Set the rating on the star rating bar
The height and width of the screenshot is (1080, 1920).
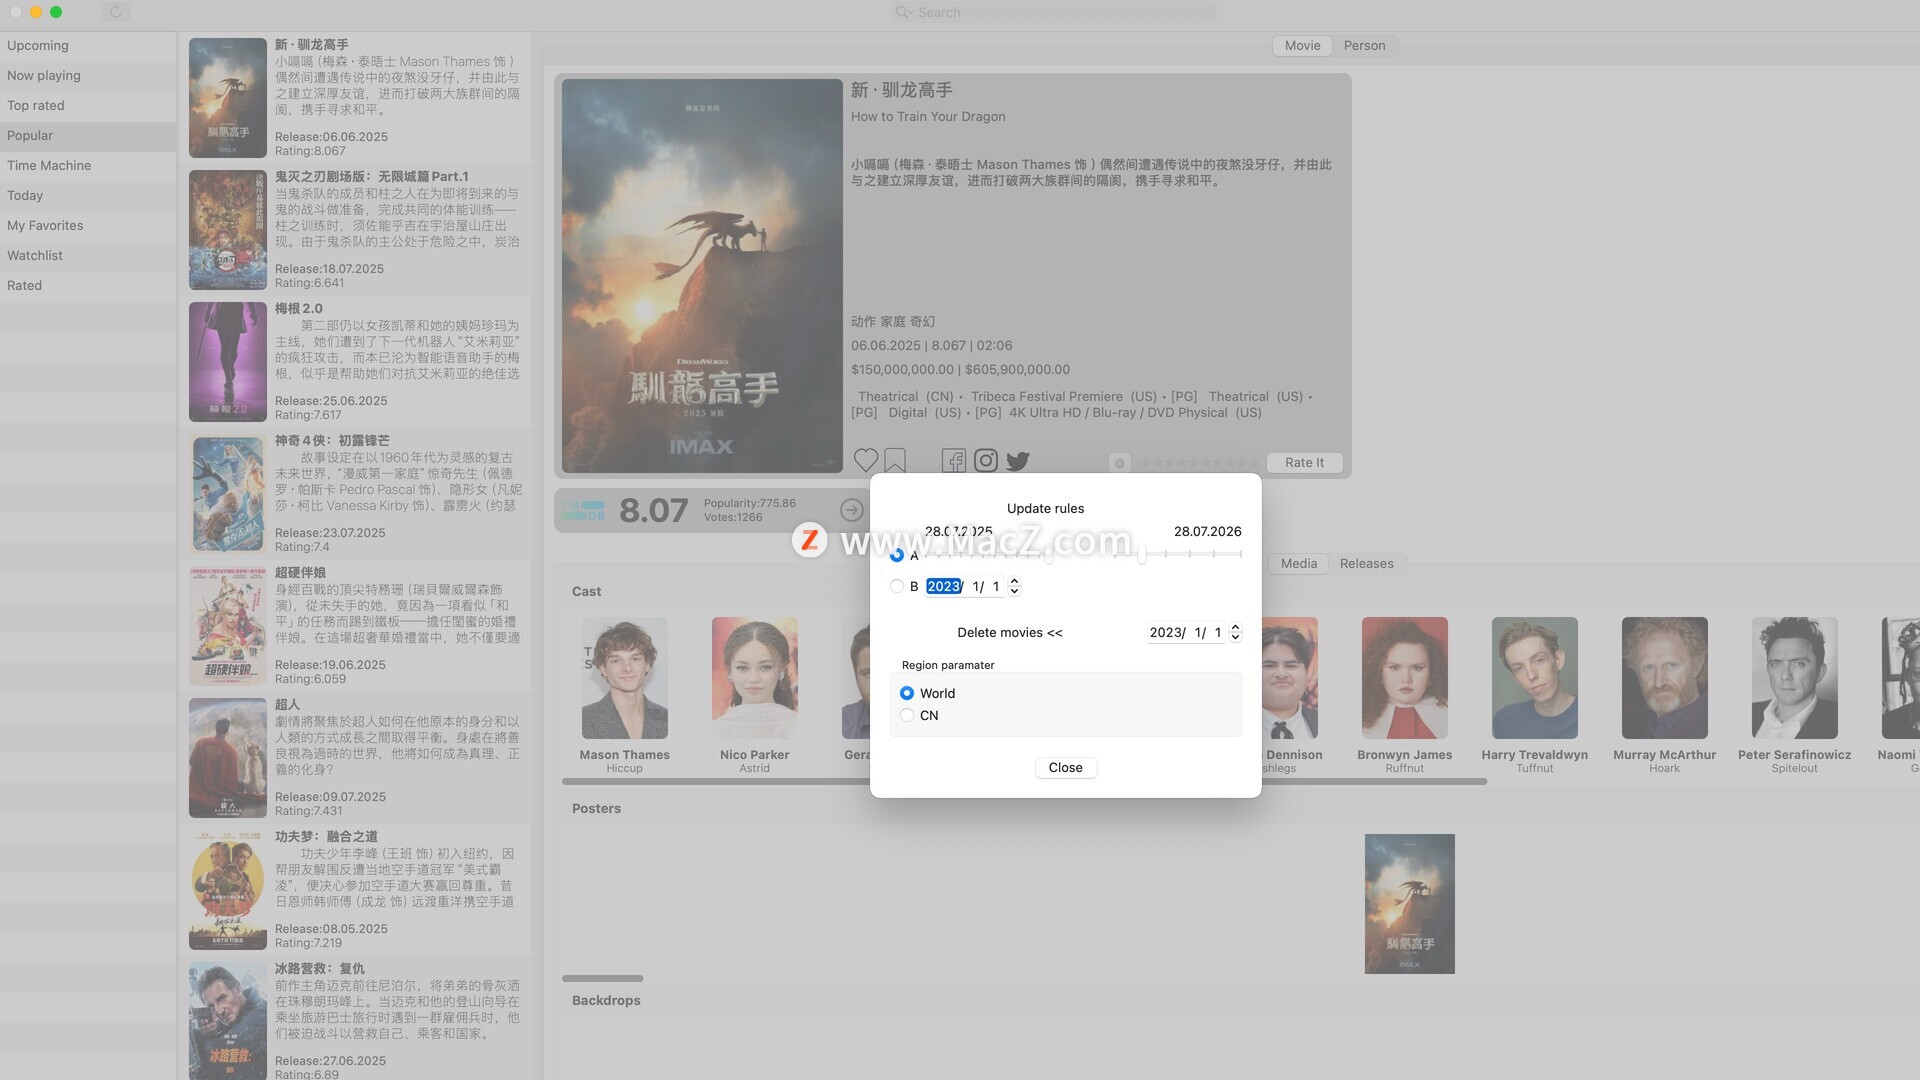pos(1198,463)
